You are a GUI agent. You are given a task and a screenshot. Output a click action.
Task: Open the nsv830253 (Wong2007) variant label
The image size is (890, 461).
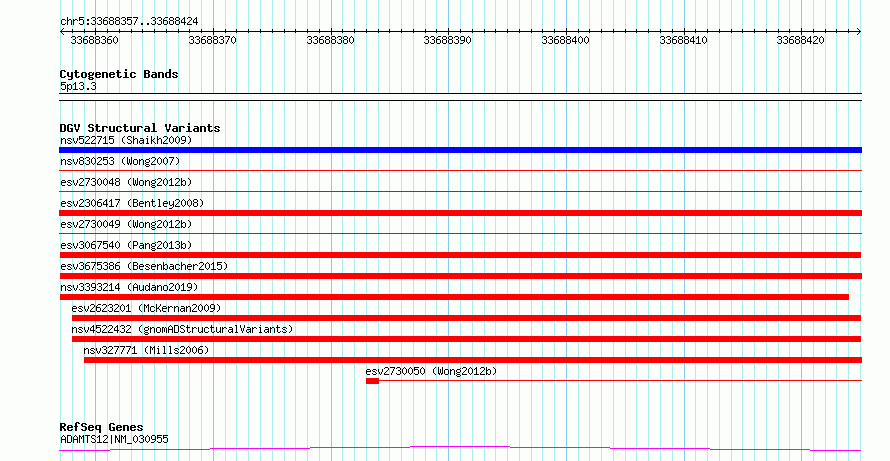point(120,161)
